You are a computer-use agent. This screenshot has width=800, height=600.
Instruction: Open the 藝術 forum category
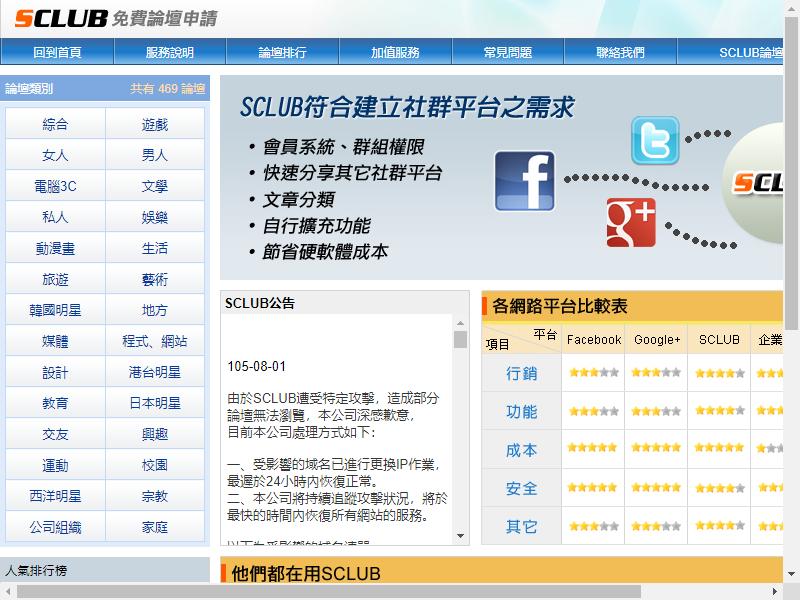(155, 279)
